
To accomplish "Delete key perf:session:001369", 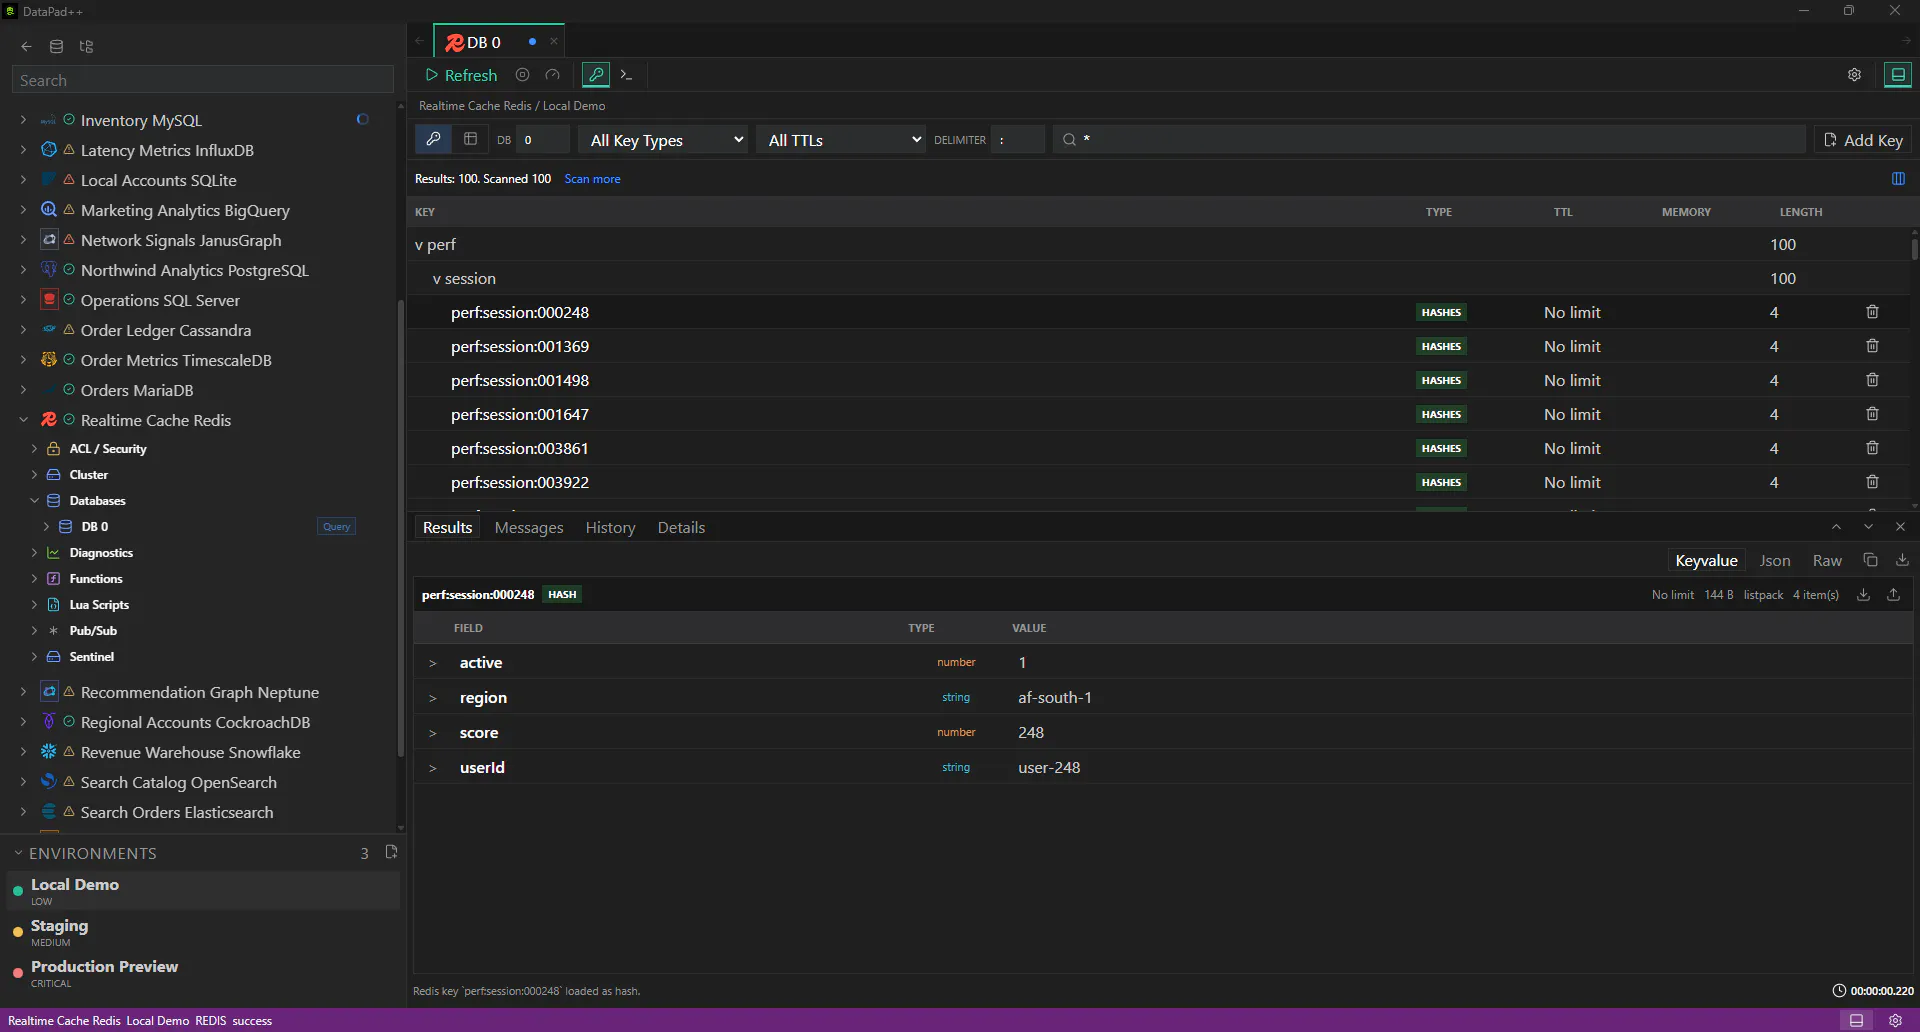I will (1872, 346).
